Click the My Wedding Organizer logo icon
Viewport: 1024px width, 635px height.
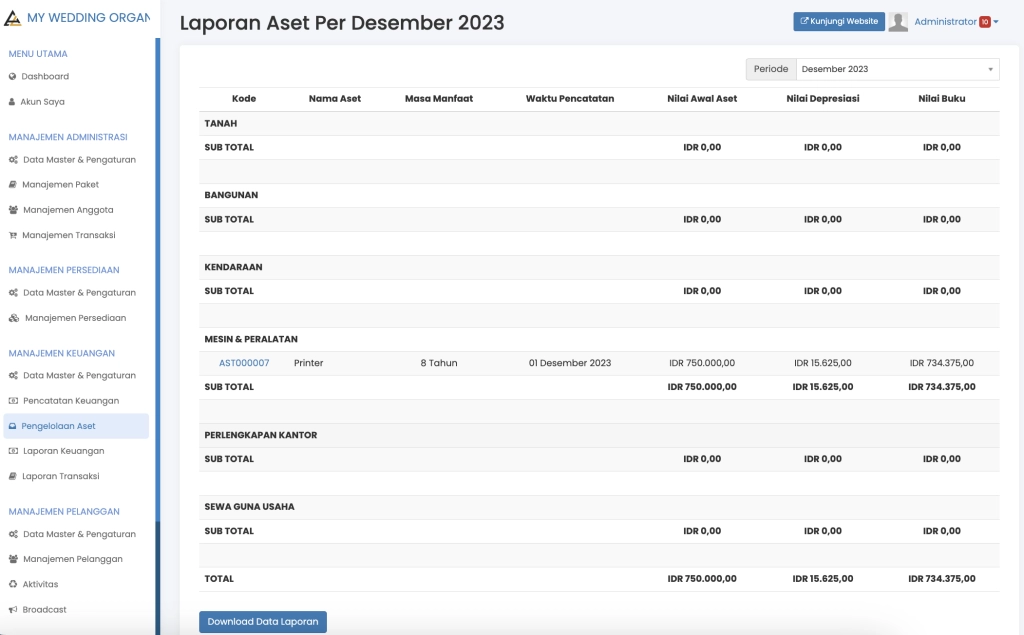(13, 17)
